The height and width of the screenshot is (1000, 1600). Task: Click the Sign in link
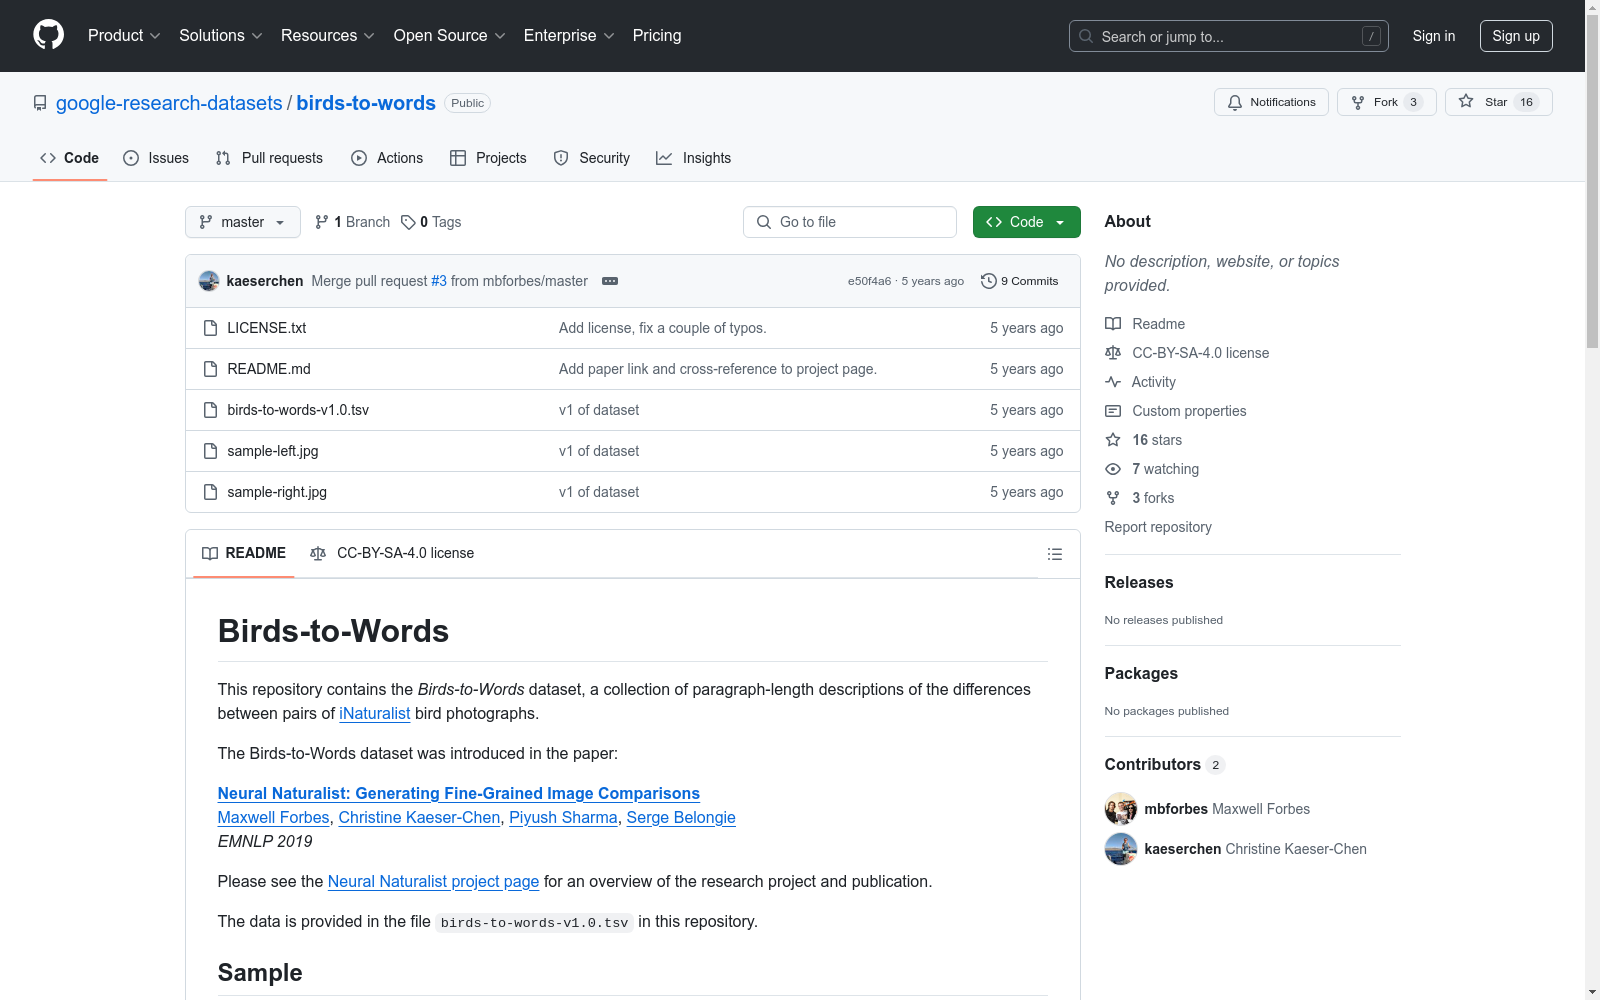coord(1434,36)
